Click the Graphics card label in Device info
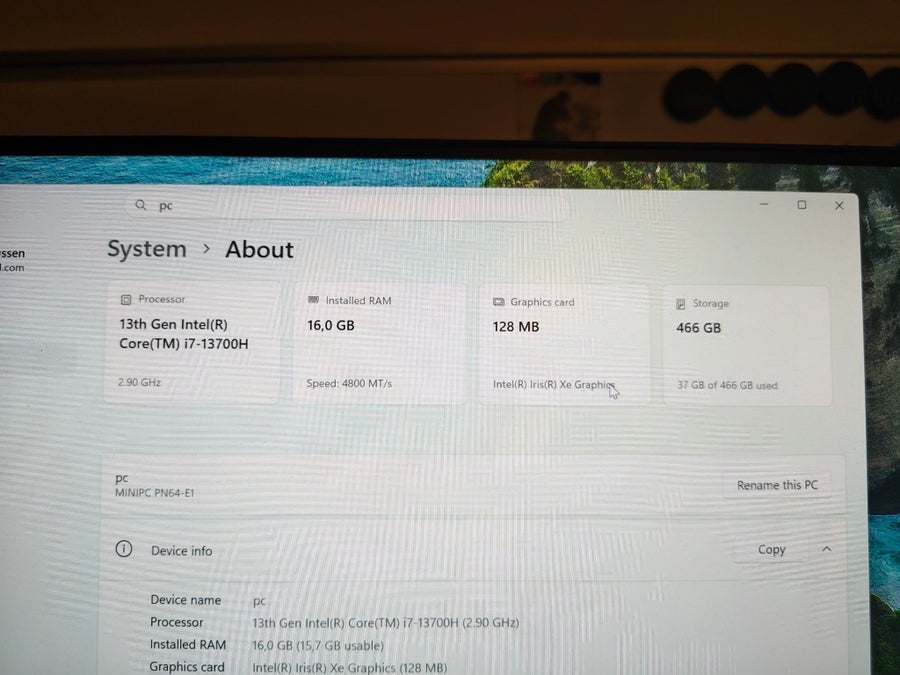900x675 pixels. (x=187, y=667)
